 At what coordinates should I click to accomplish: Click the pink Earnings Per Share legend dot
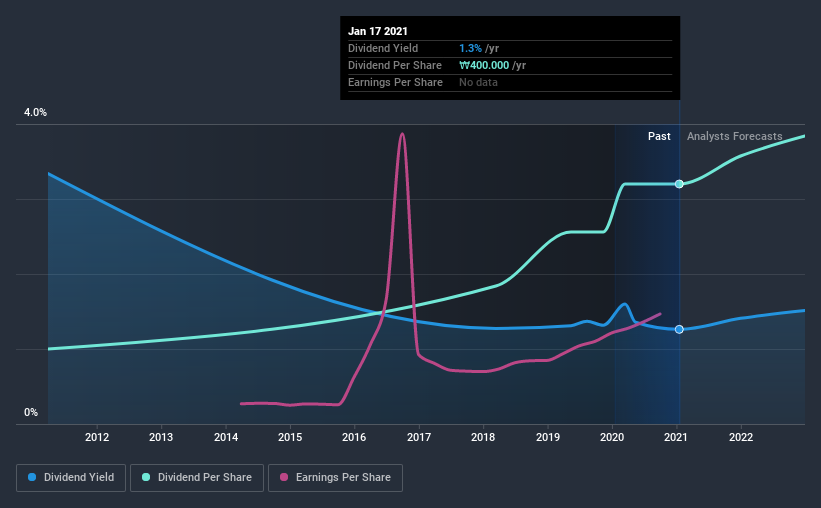point(284,477)
